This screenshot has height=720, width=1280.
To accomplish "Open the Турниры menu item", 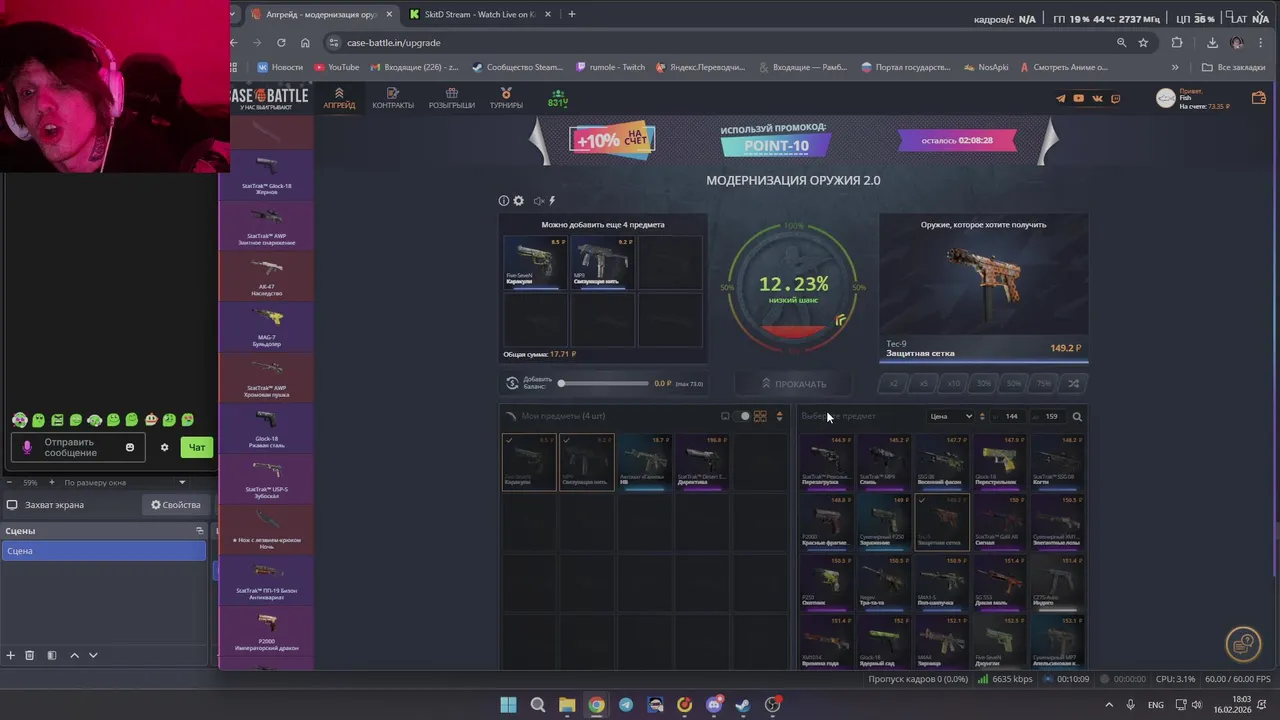I will 506,98.
